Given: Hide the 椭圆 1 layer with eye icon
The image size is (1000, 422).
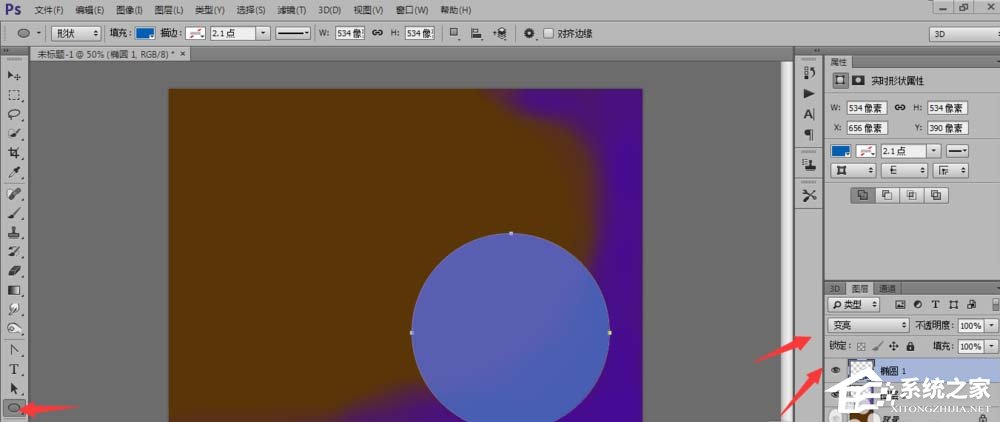Looking at the screenshot, I should tap(833, 370).
